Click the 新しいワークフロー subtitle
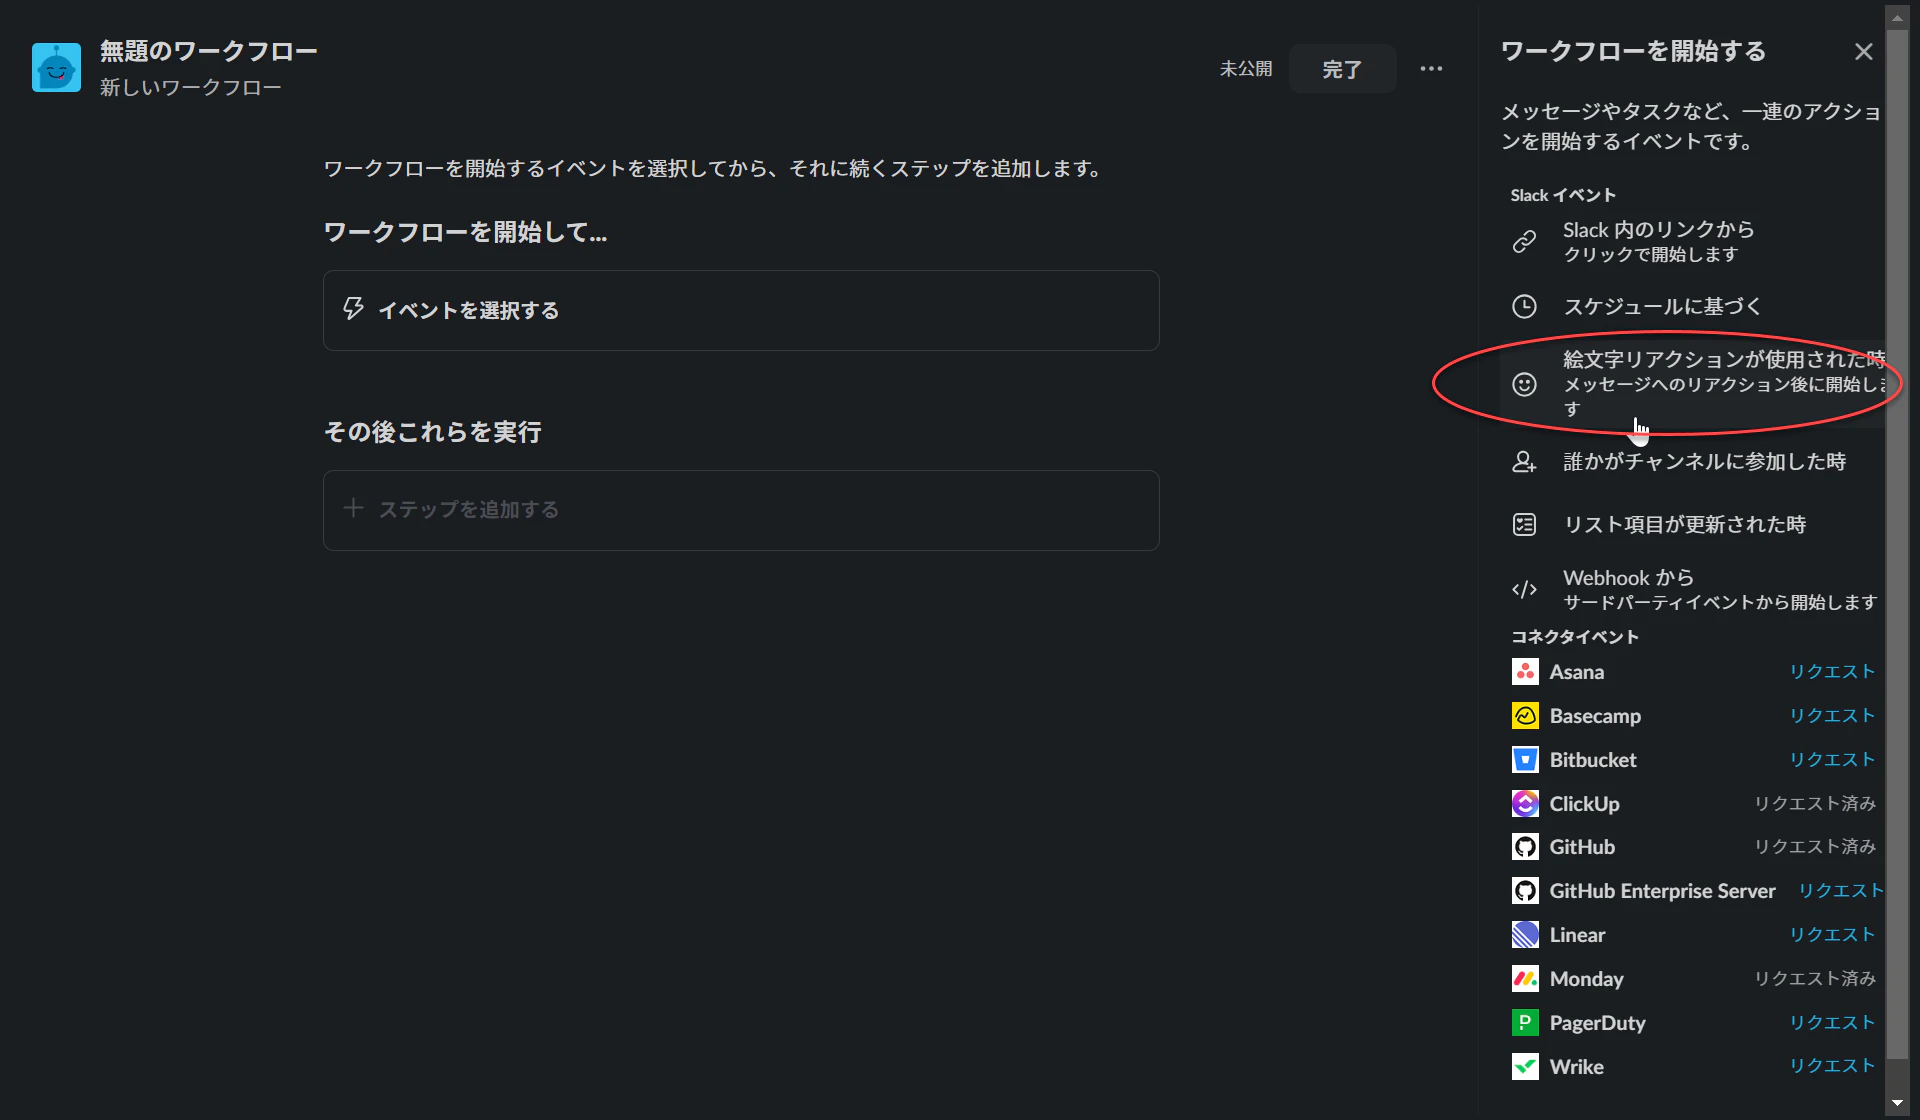This screenshot has height=1120, width=1920. point(190,88)
